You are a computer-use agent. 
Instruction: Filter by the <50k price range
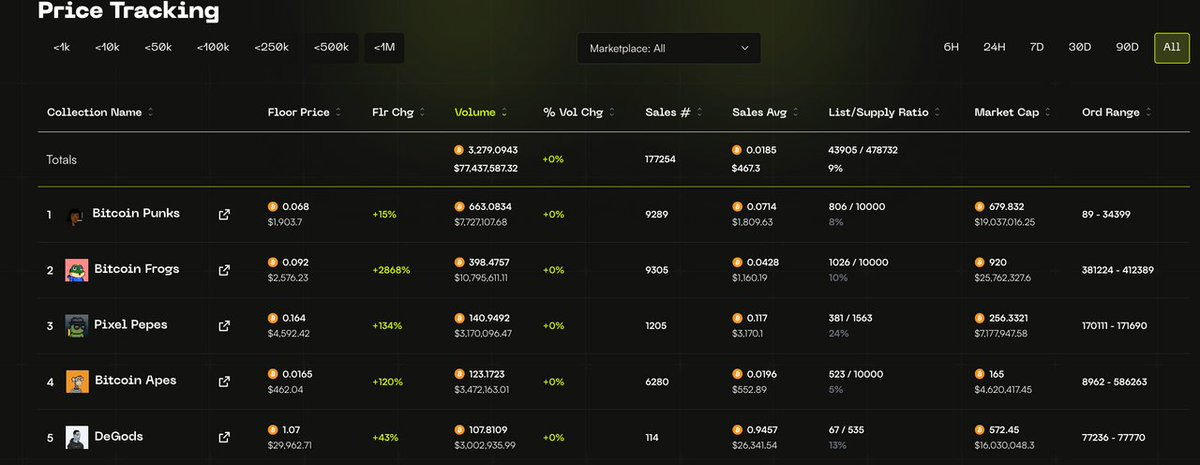pos(158,47)
